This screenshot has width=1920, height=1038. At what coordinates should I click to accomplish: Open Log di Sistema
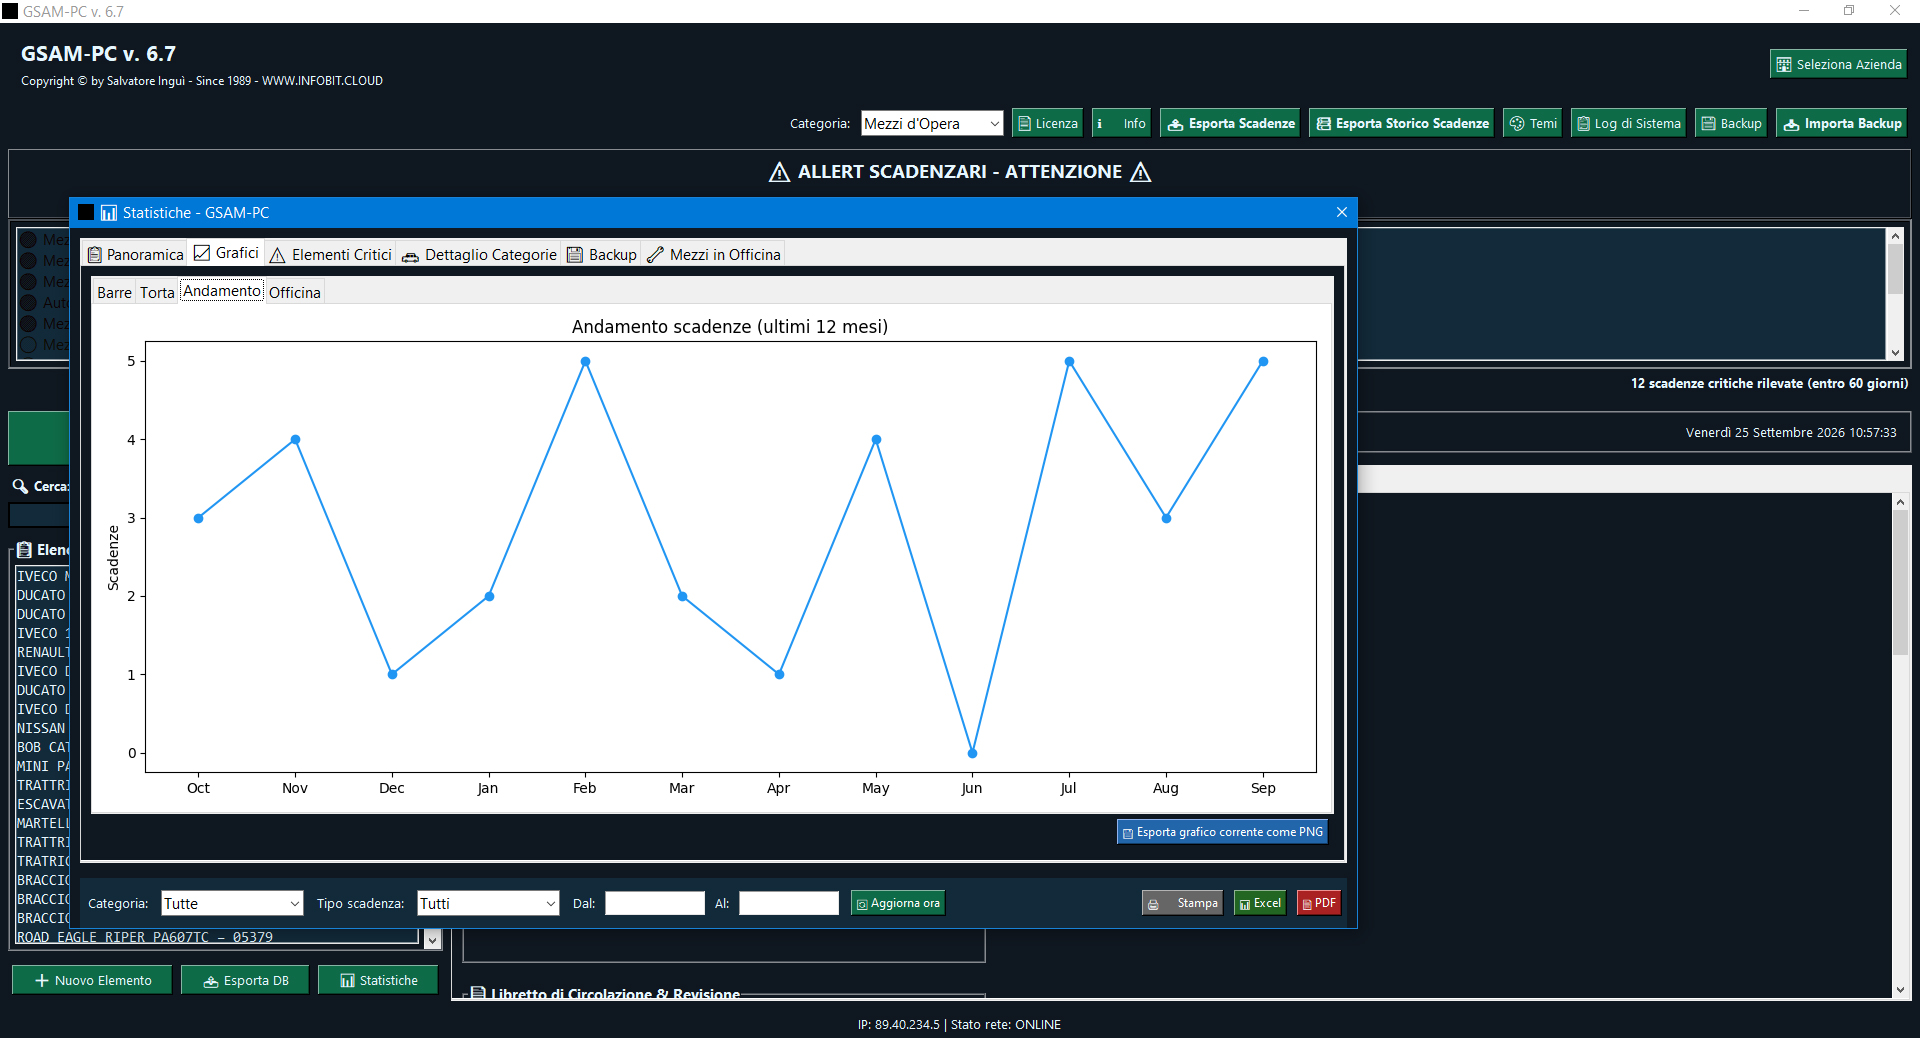(1628, 123)
